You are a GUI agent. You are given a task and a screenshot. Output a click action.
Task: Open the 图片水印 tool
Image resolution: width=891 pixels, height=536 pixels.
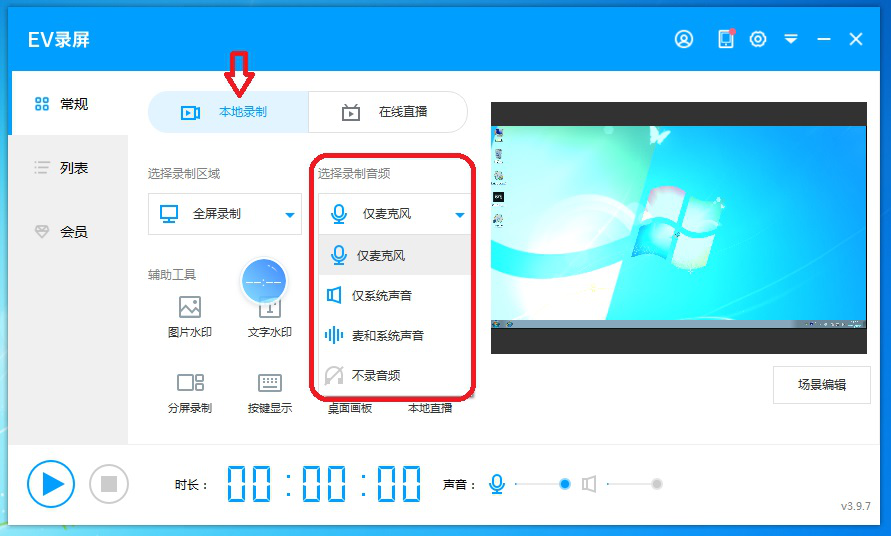coord(190,317)
